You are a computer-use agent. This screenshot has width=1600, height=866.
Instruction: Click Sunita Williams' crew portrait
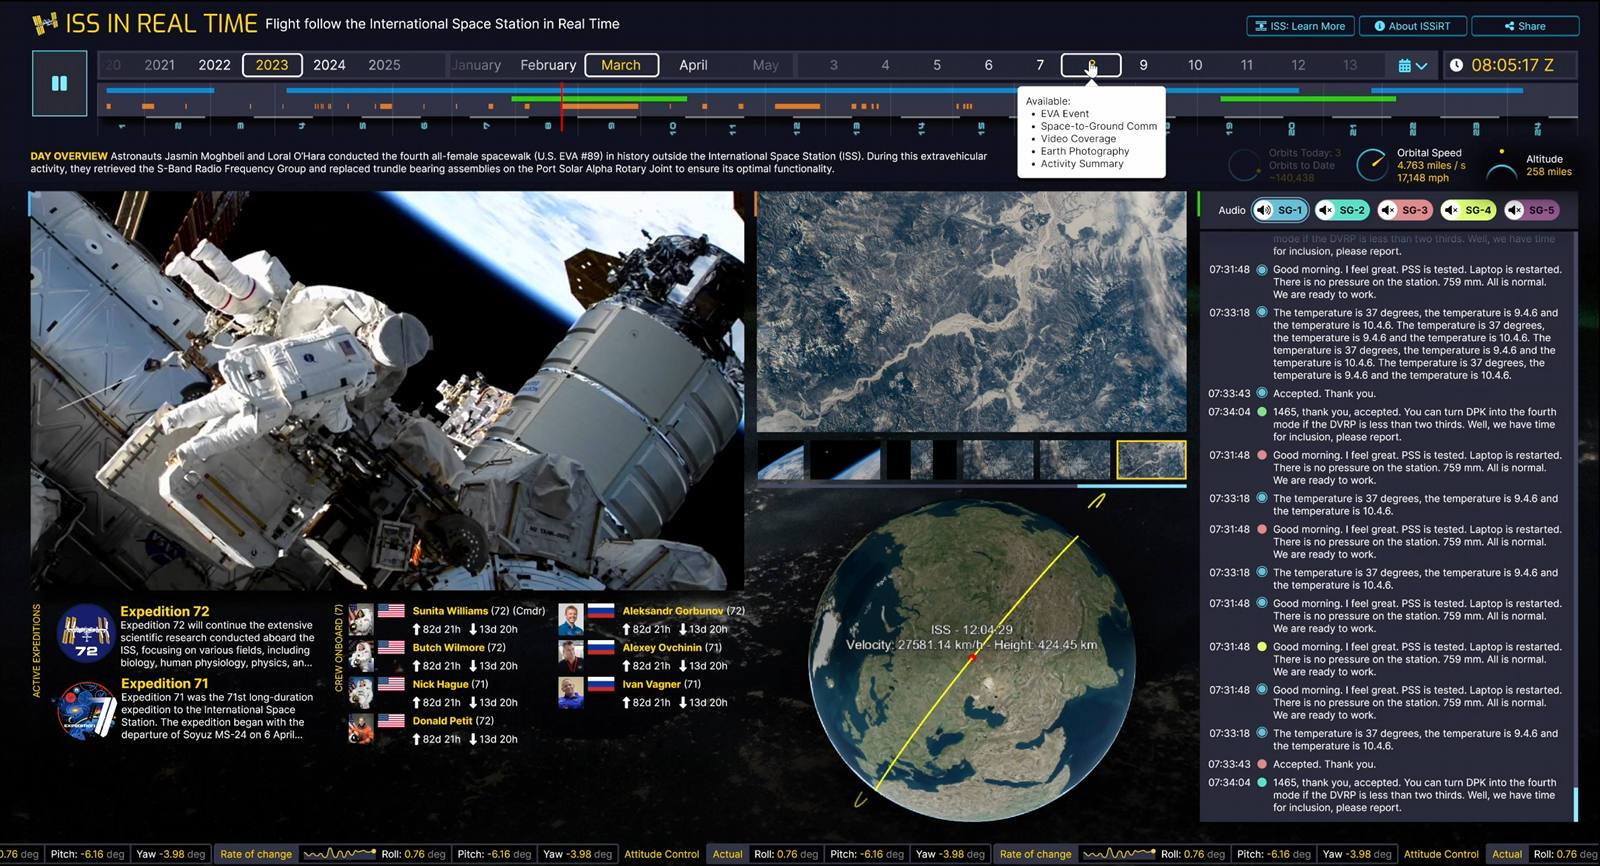(361, 619)
